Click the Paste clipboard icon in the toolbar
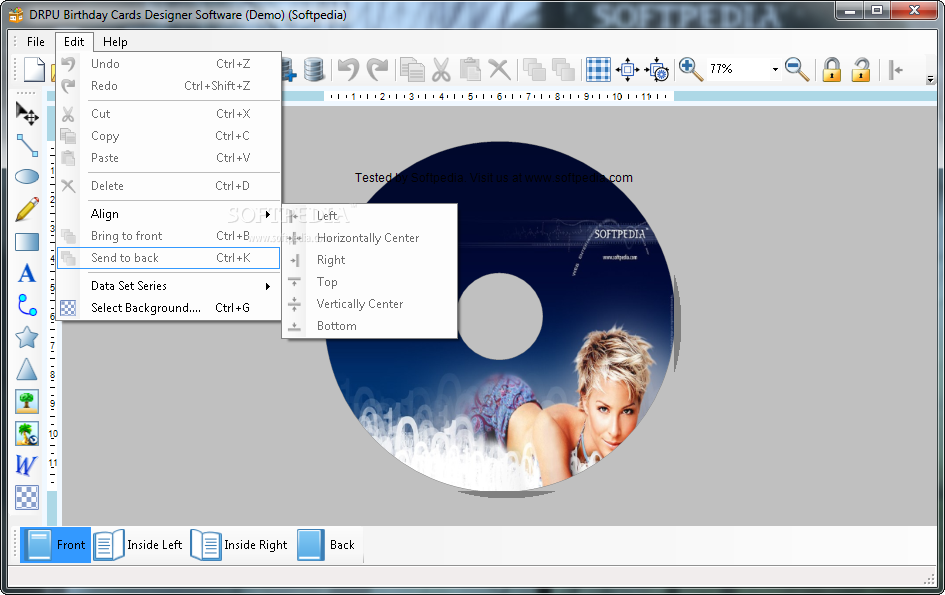The height and width of the screenshot is (595, 945). point(470,69)
